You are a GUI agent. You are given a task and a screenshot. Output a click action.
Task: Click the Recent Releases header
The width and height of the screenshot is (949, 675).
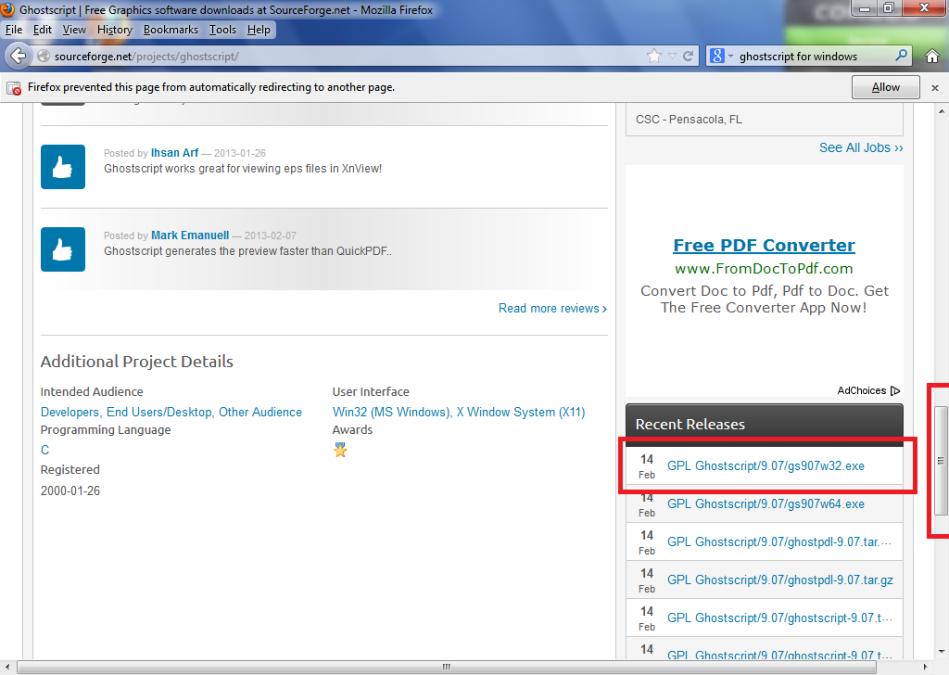tap(764, 424)
